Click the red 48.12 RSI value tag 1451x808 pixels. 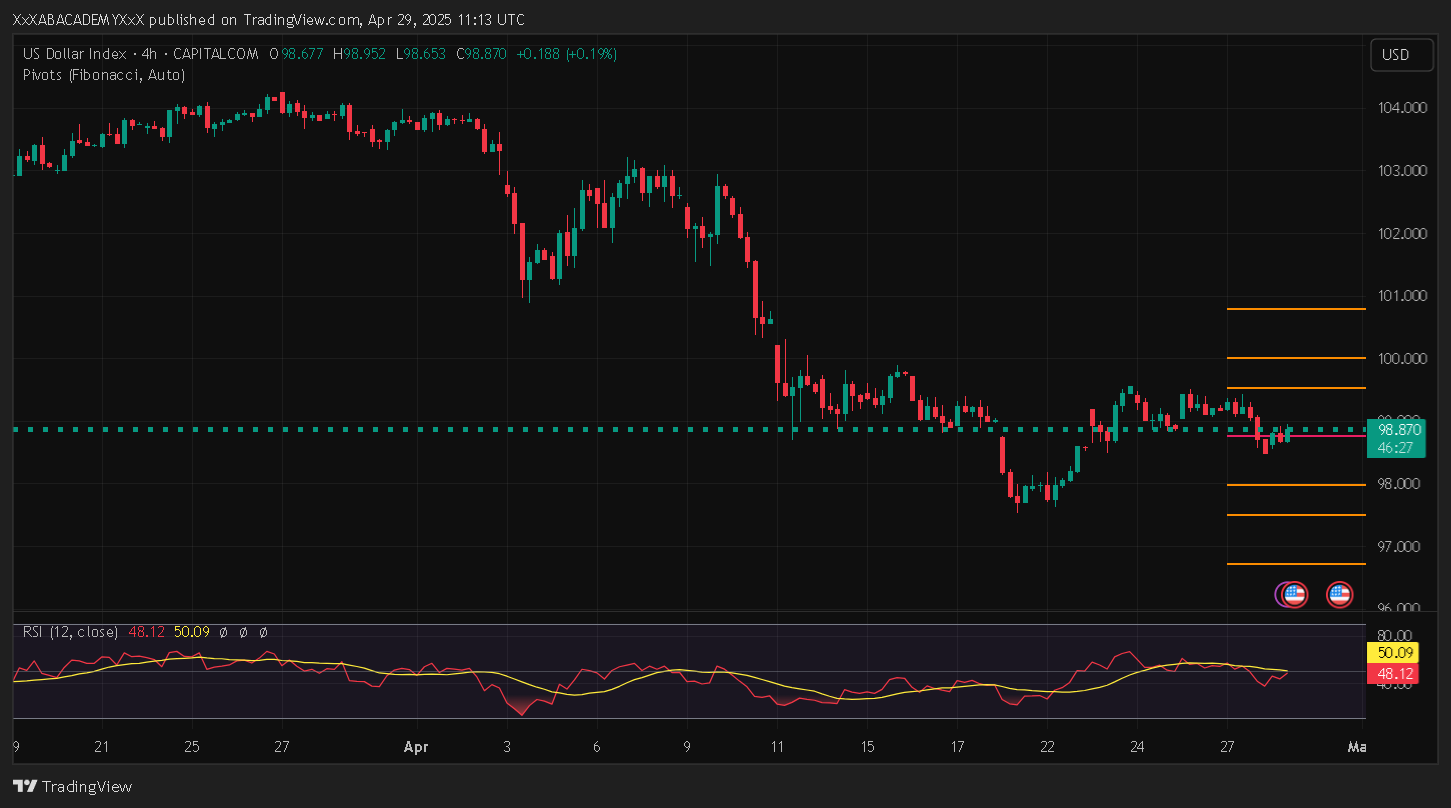click(1391, 674)
